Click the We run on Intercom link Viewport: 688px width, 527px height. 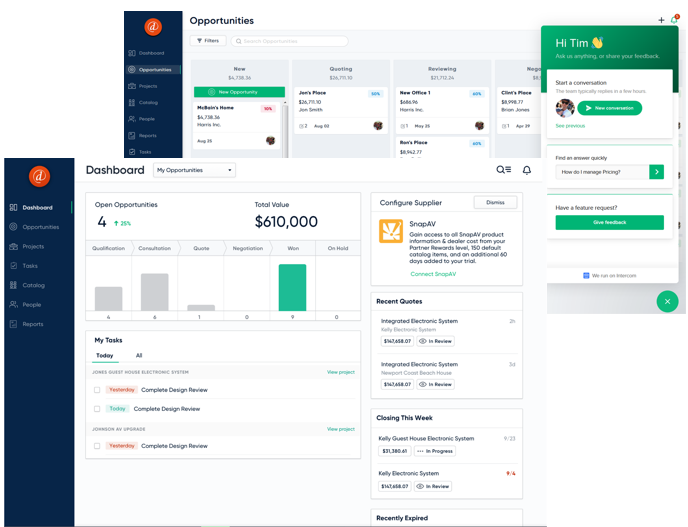coord(609,276)
